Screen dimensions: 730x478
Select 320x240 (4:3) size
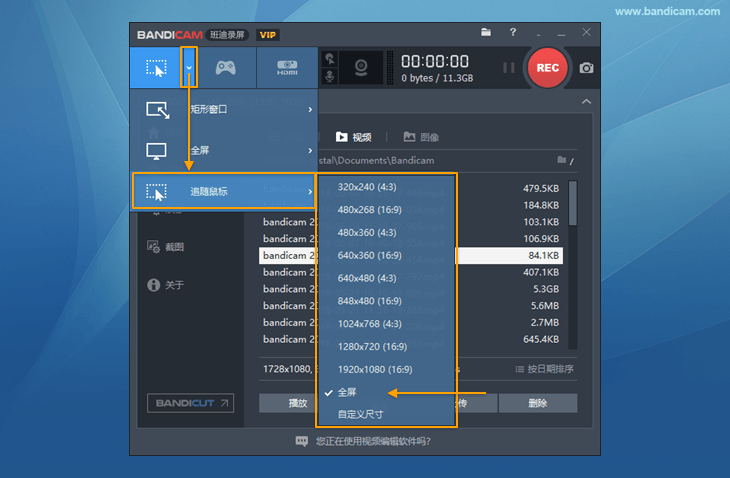click(x=386, y=187)
